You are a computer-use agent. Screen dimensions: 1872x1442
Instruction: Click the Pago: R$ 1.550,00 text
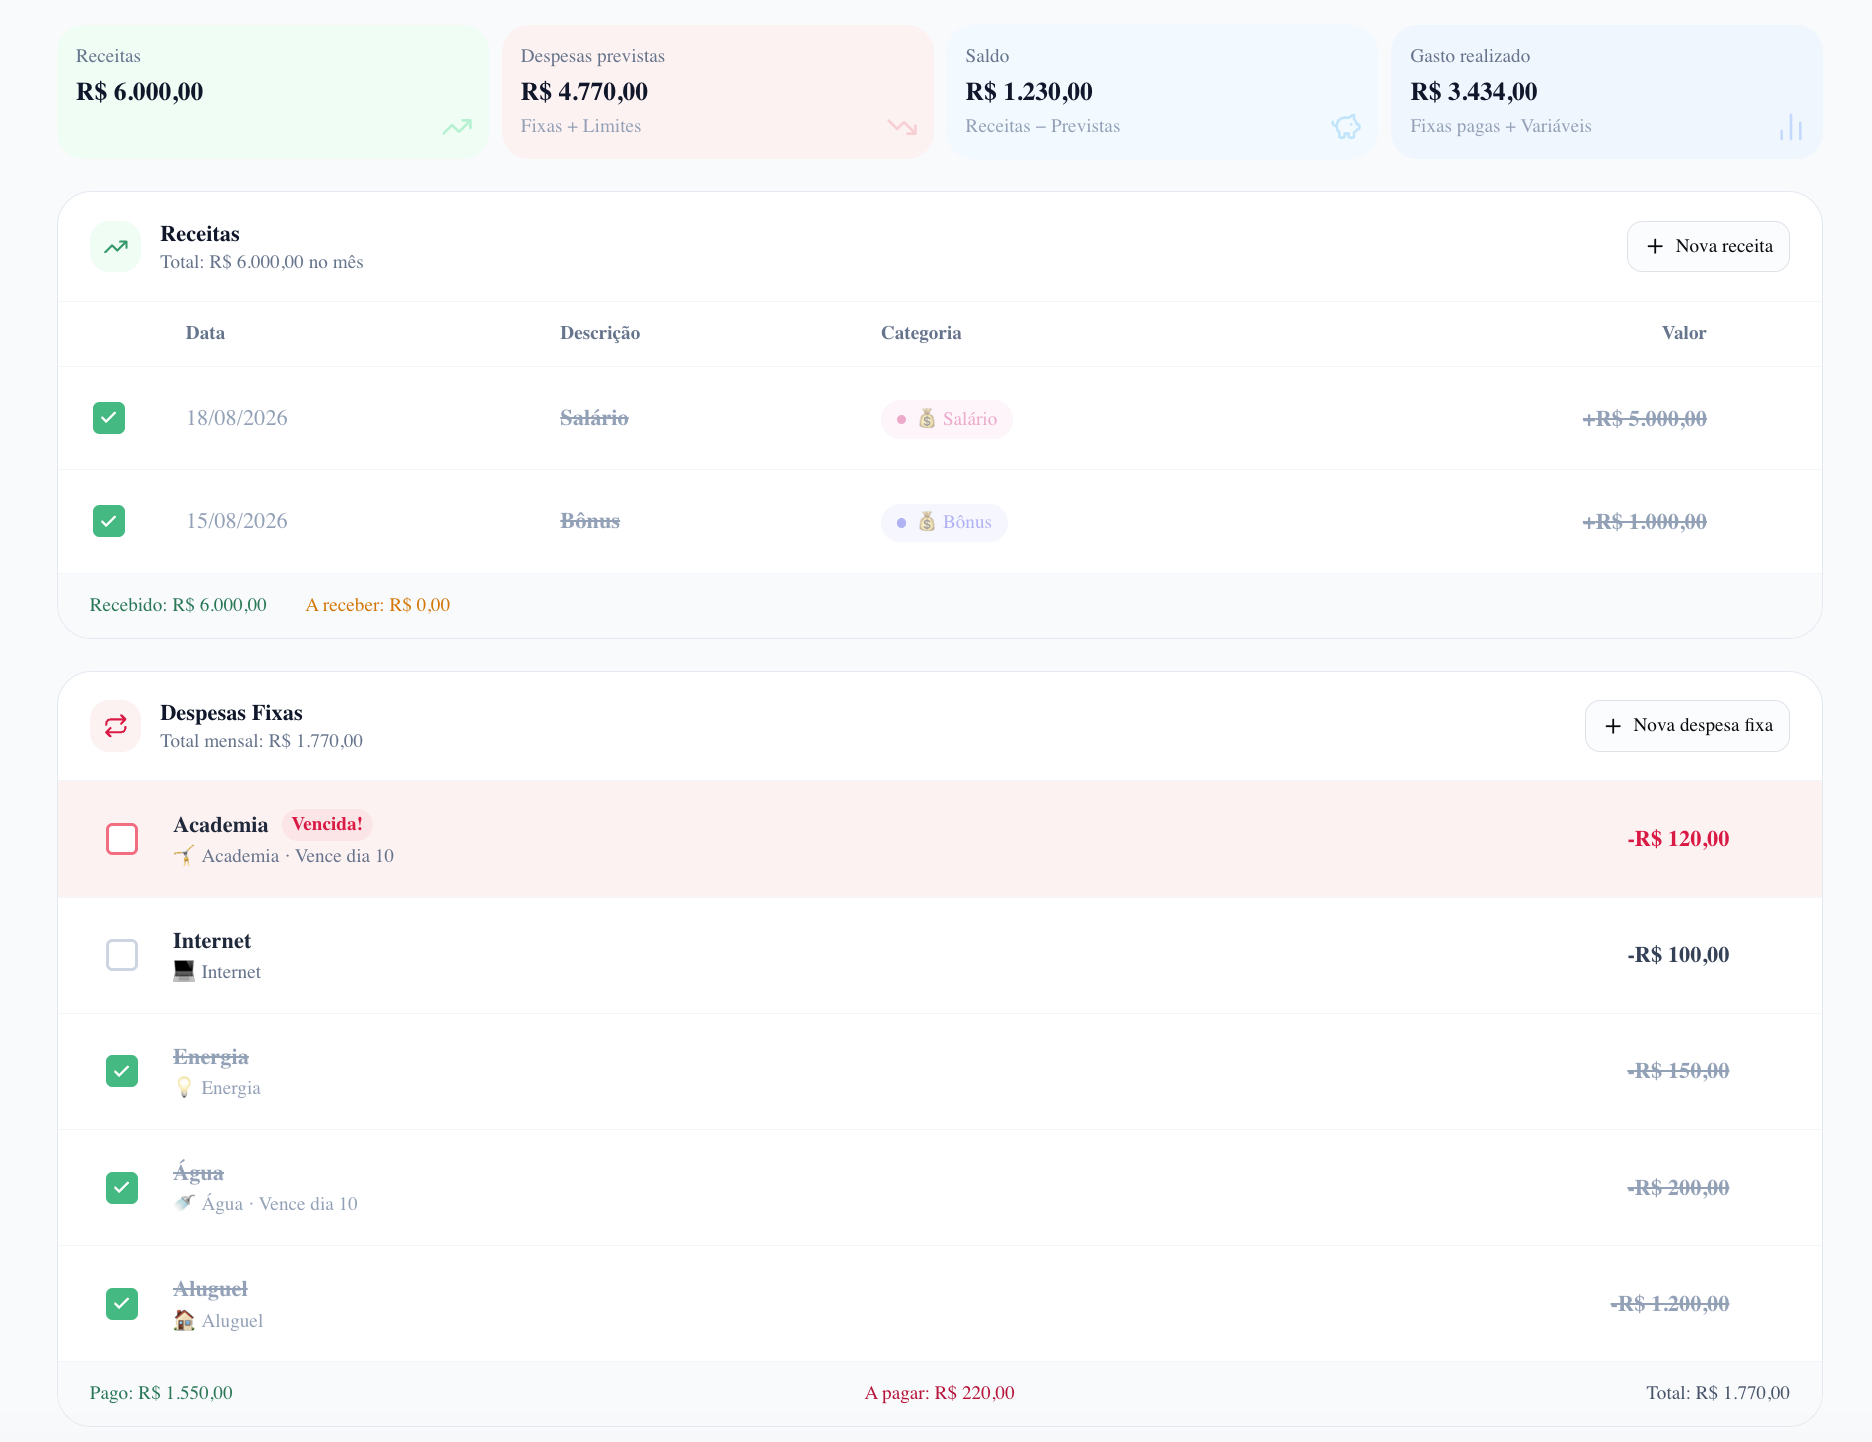[161, 1393]
